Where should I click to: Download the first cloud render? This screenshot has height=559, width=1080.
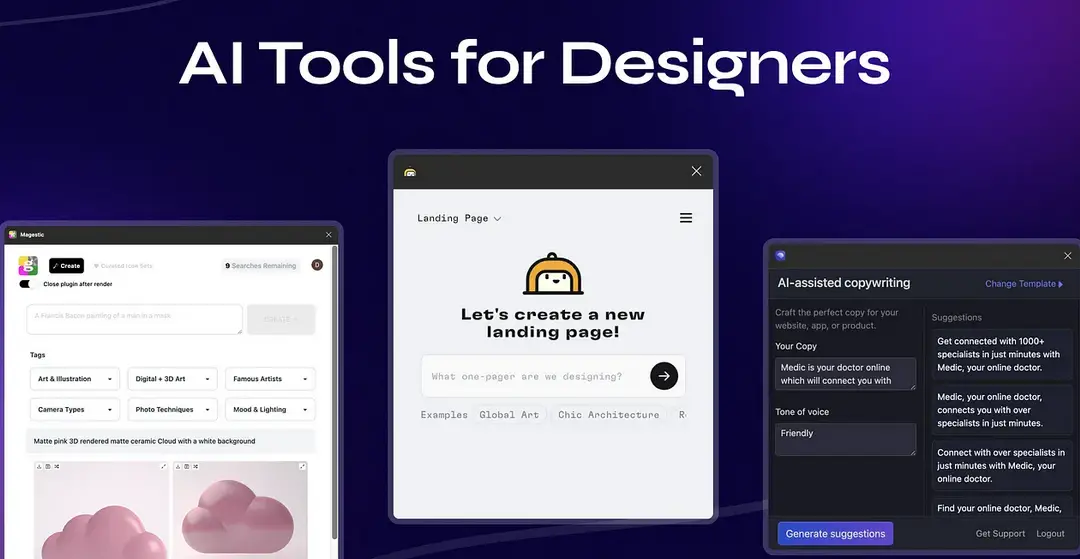(x=39, y=467)
